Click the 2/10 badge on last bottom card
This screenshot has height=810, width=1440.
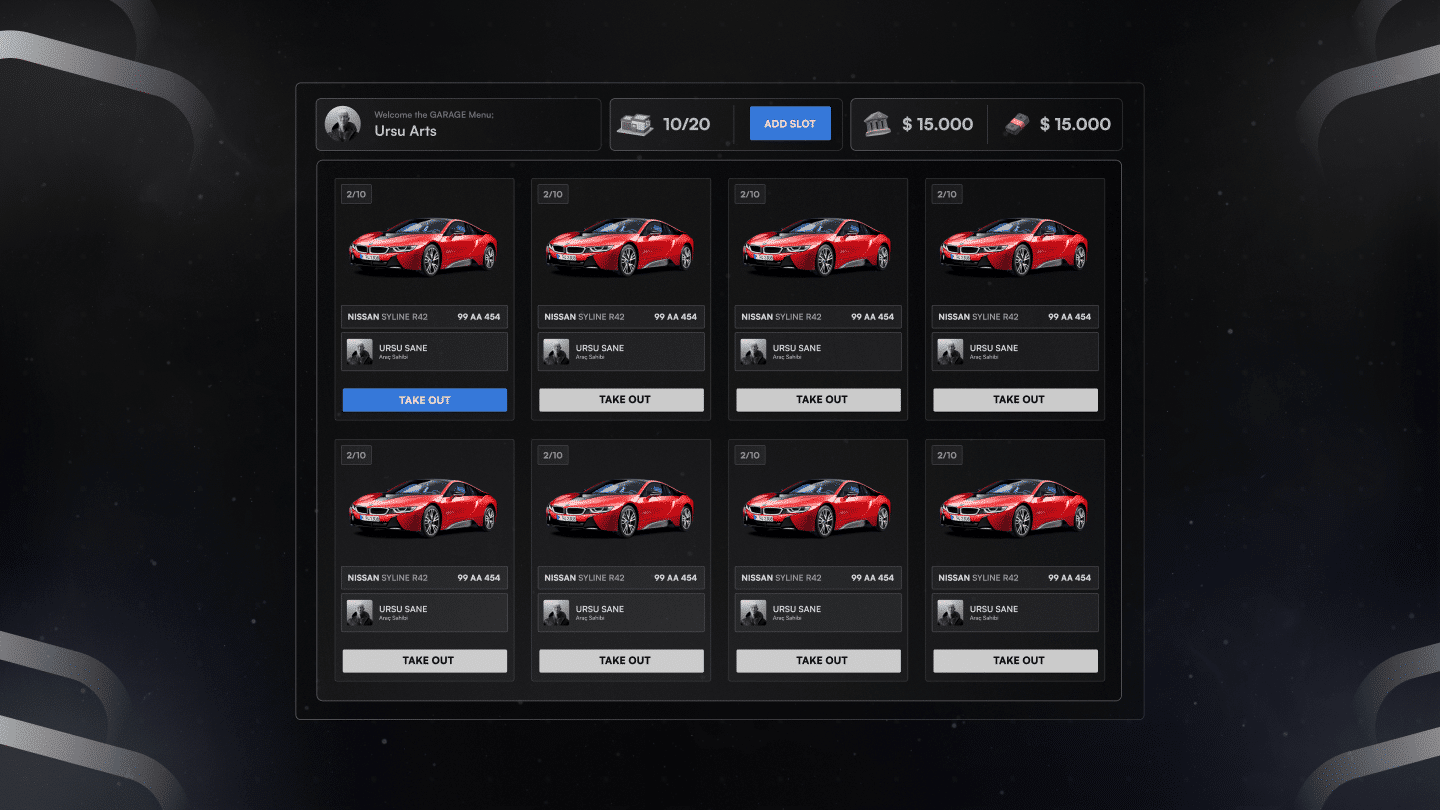tap(946, 455)
